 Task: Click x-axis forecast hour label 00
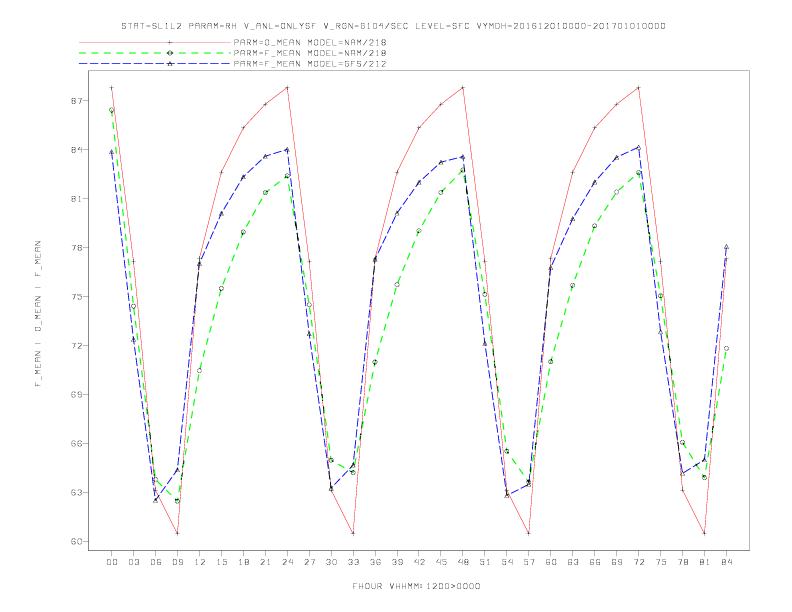(x=112, y=562)
